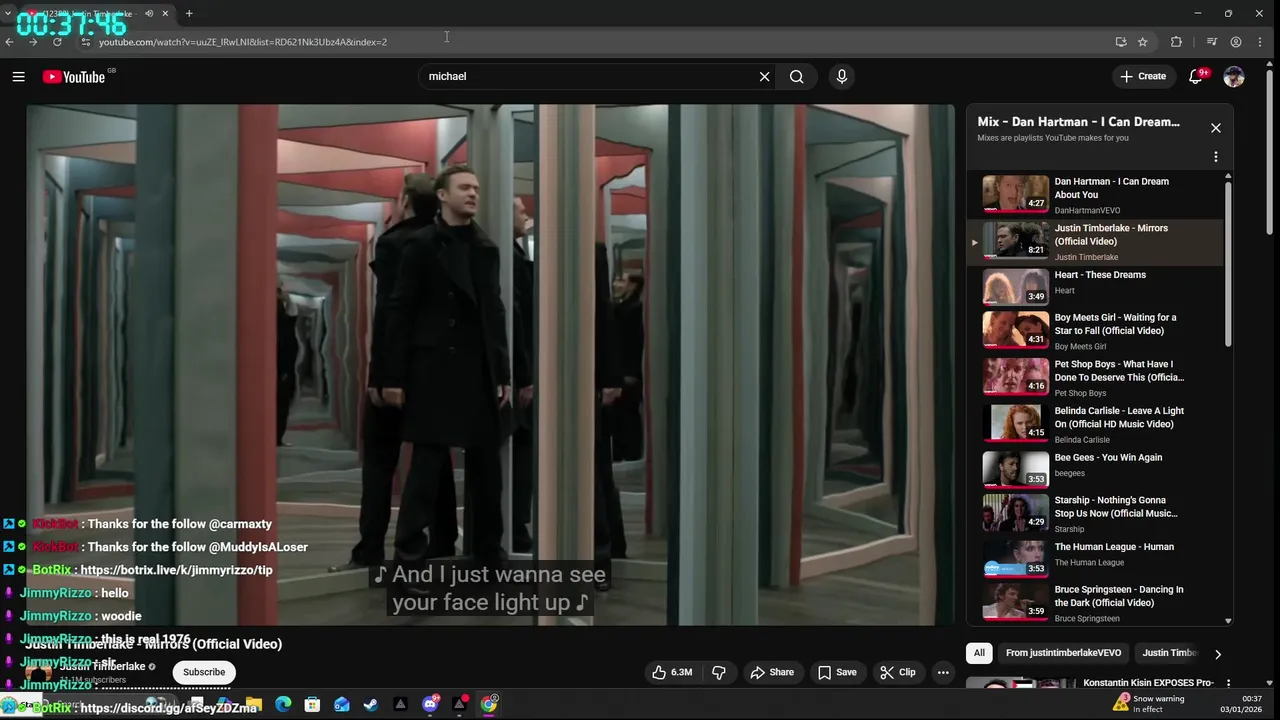The width and height of the screenshot is (1280, 720).
Task: Open Chrome icon in taskbar
Action: point(489,704)
